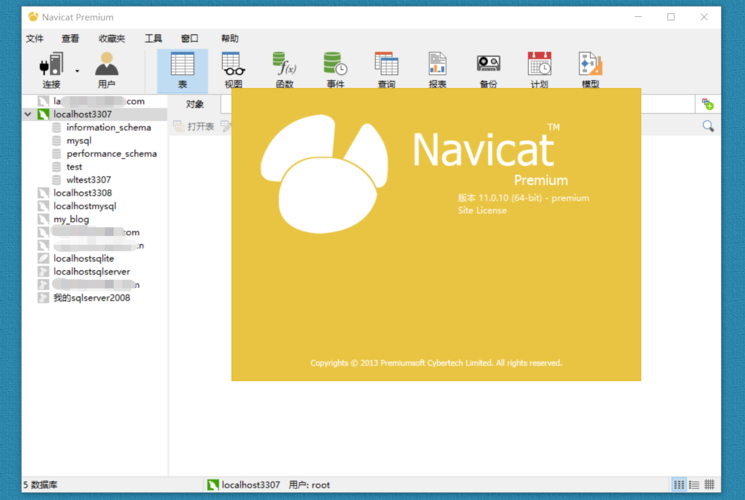Select the mysql database
The width and height of the screenshot is (745, 500).
tap(79, 141)
